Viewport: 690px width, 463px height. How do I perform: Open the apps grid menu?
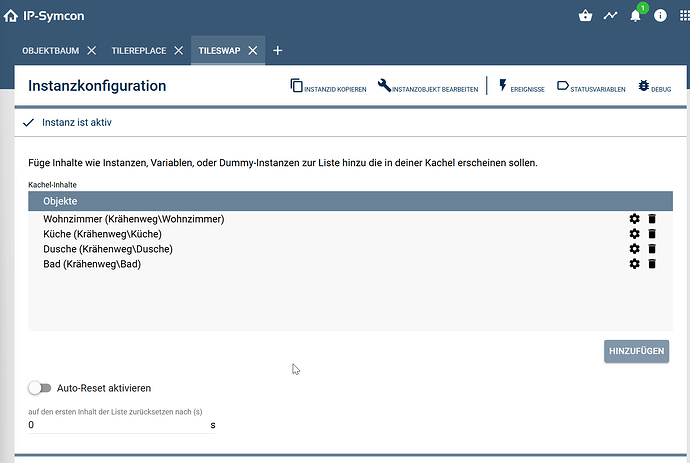tap(683, 16)
